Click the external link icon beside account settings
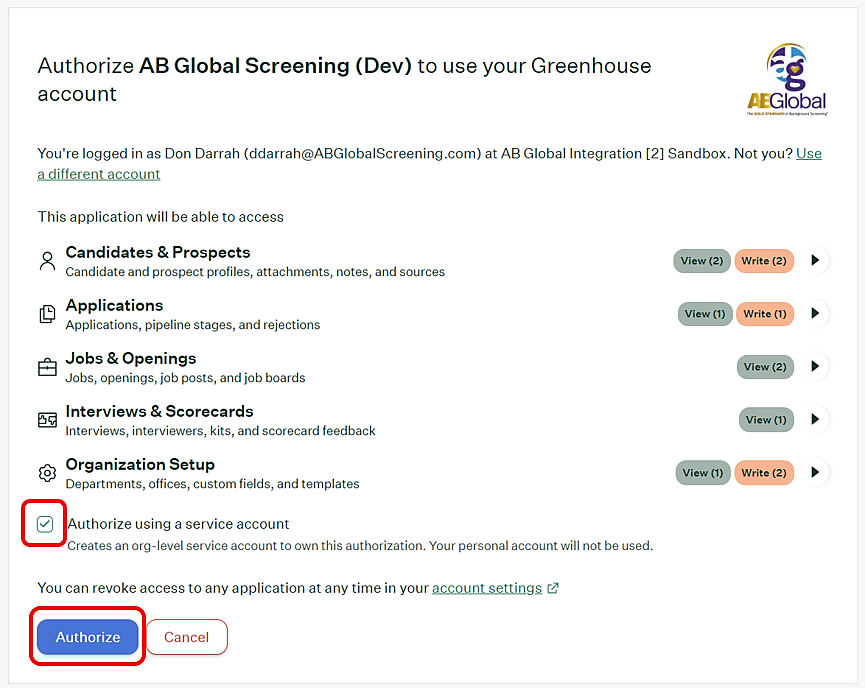Viewport: 865px width, 688px height. [553, 588]
